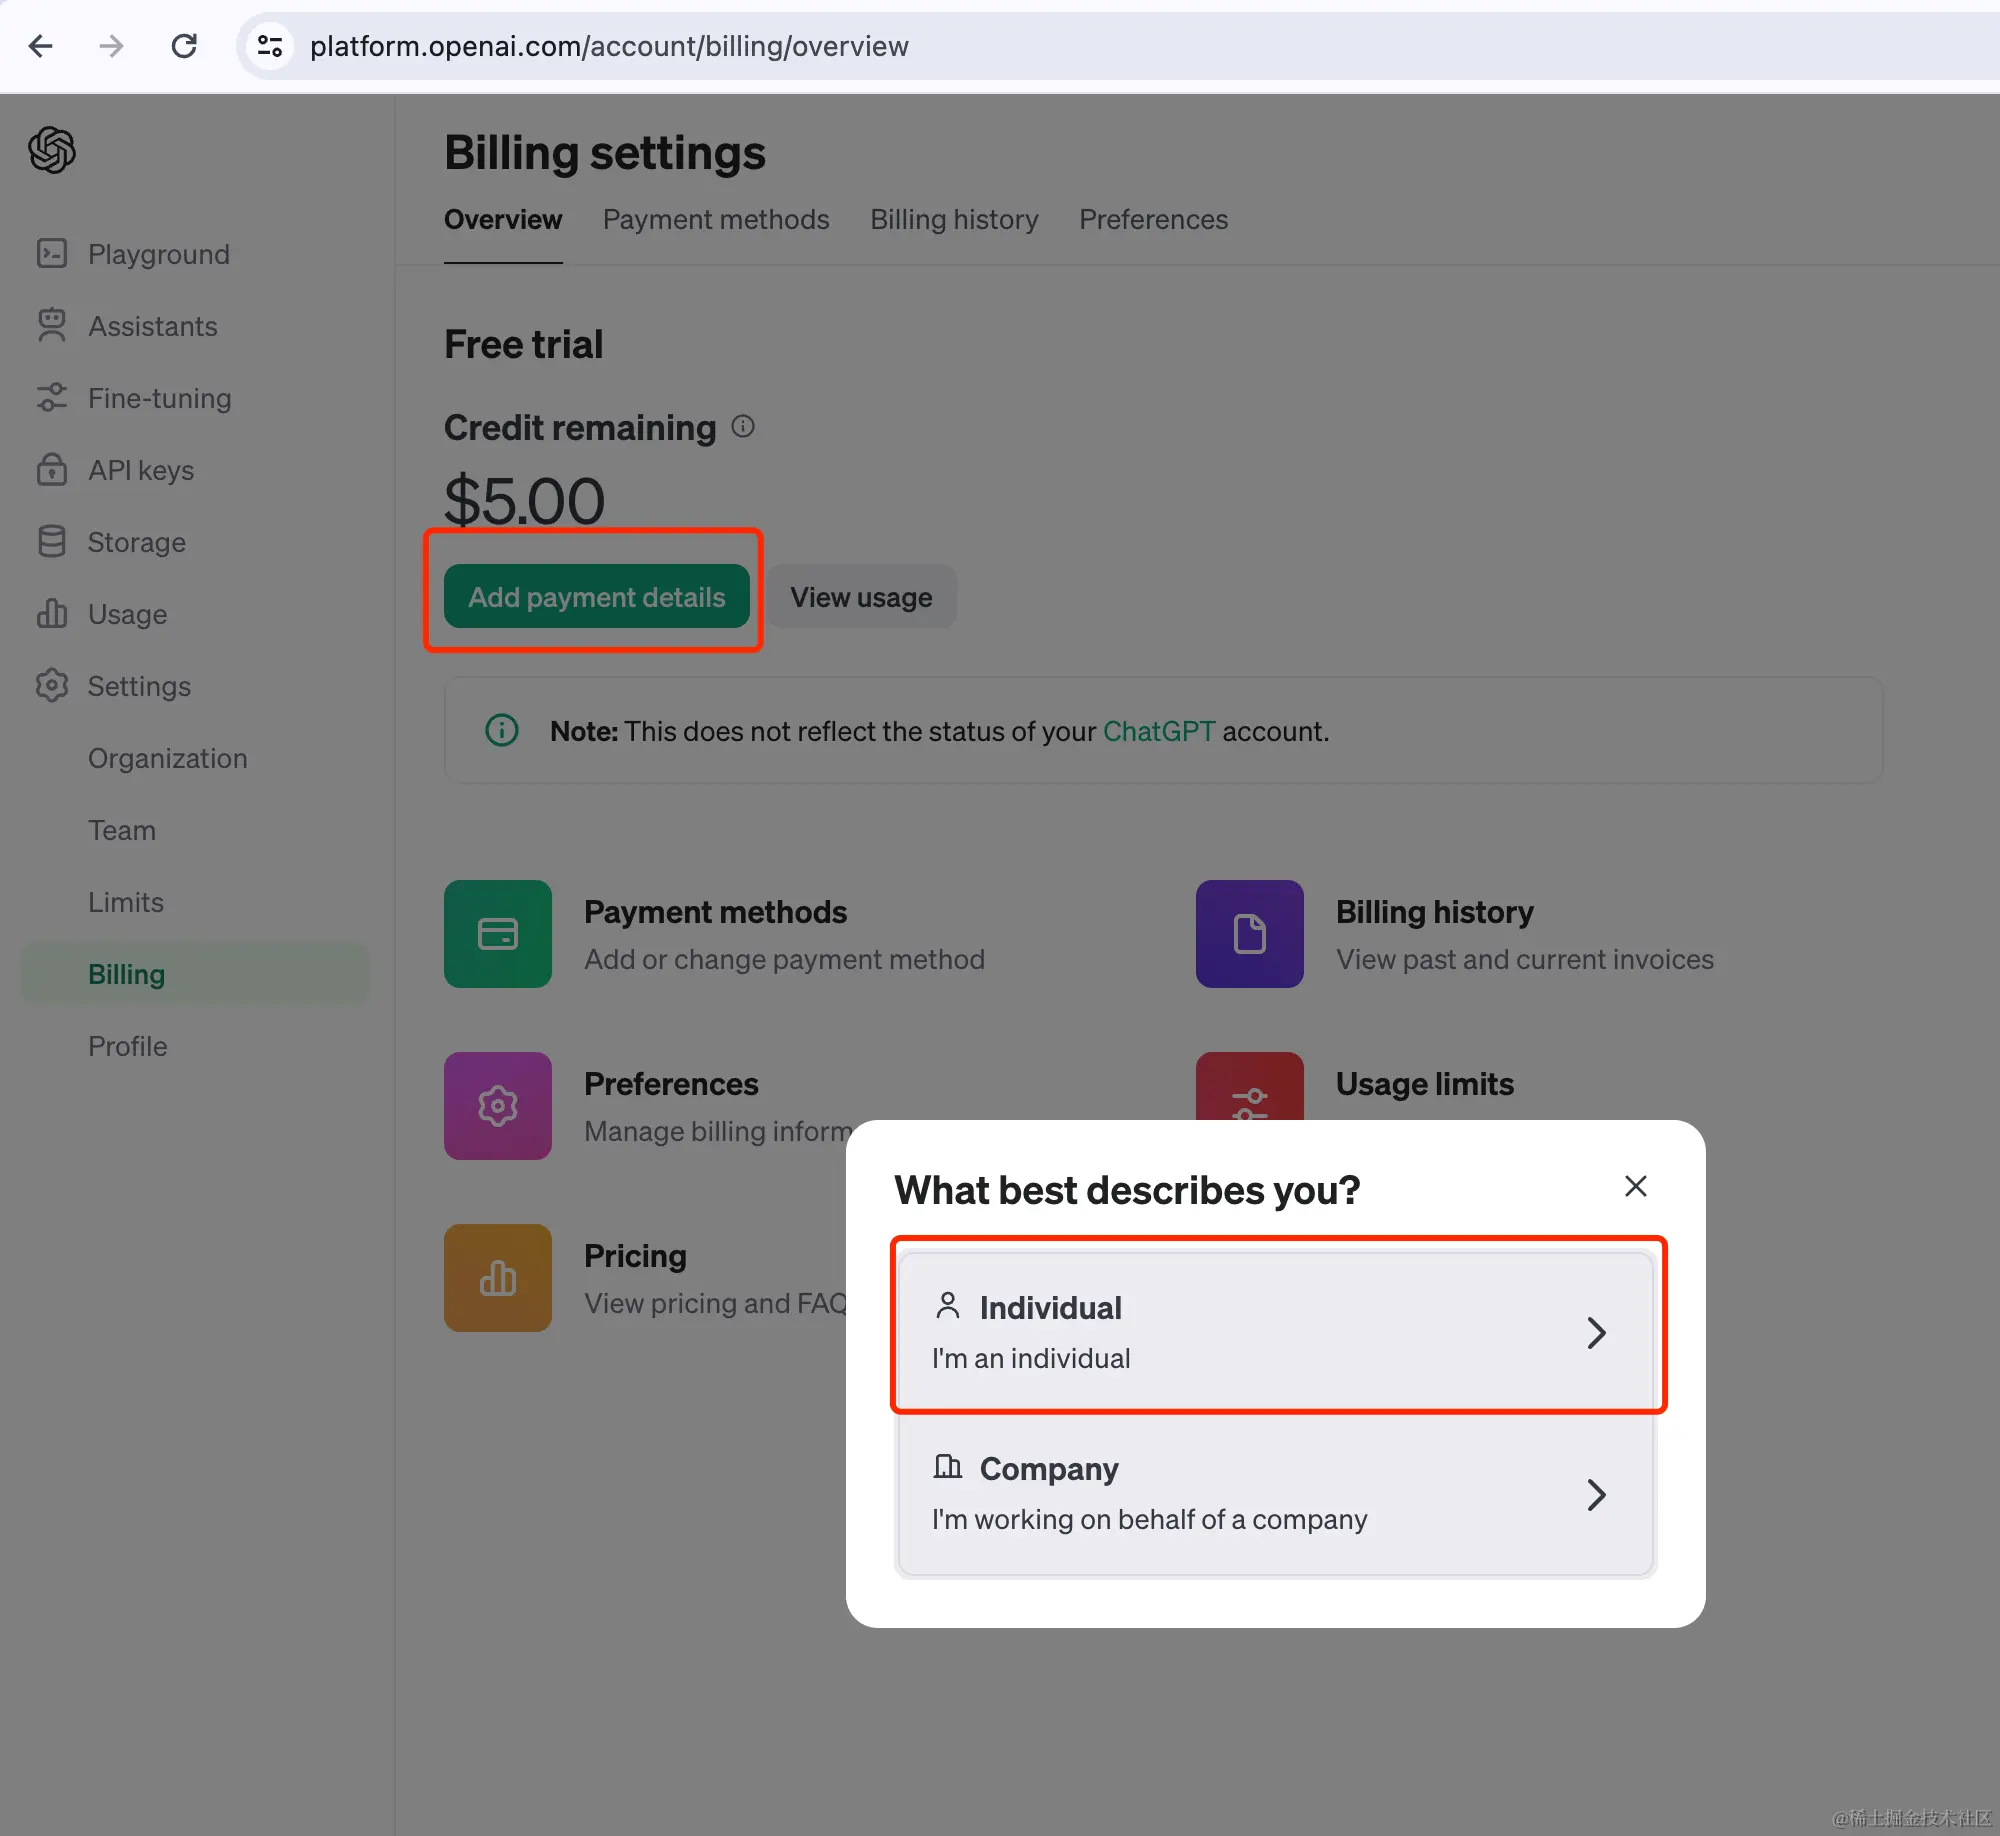Click the green Payment methods card icon
The width and height of the screenshot is (2000, 1836).
498,934
